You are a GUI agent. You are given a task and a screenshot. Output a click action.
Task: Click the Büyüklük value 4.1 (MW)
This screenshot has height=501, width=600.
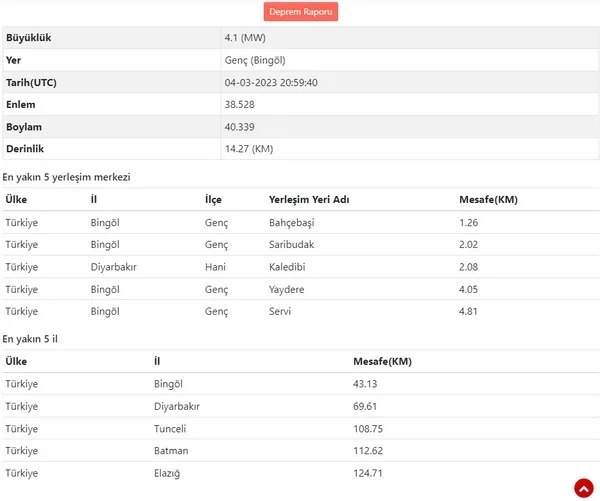tap(245, 38)
